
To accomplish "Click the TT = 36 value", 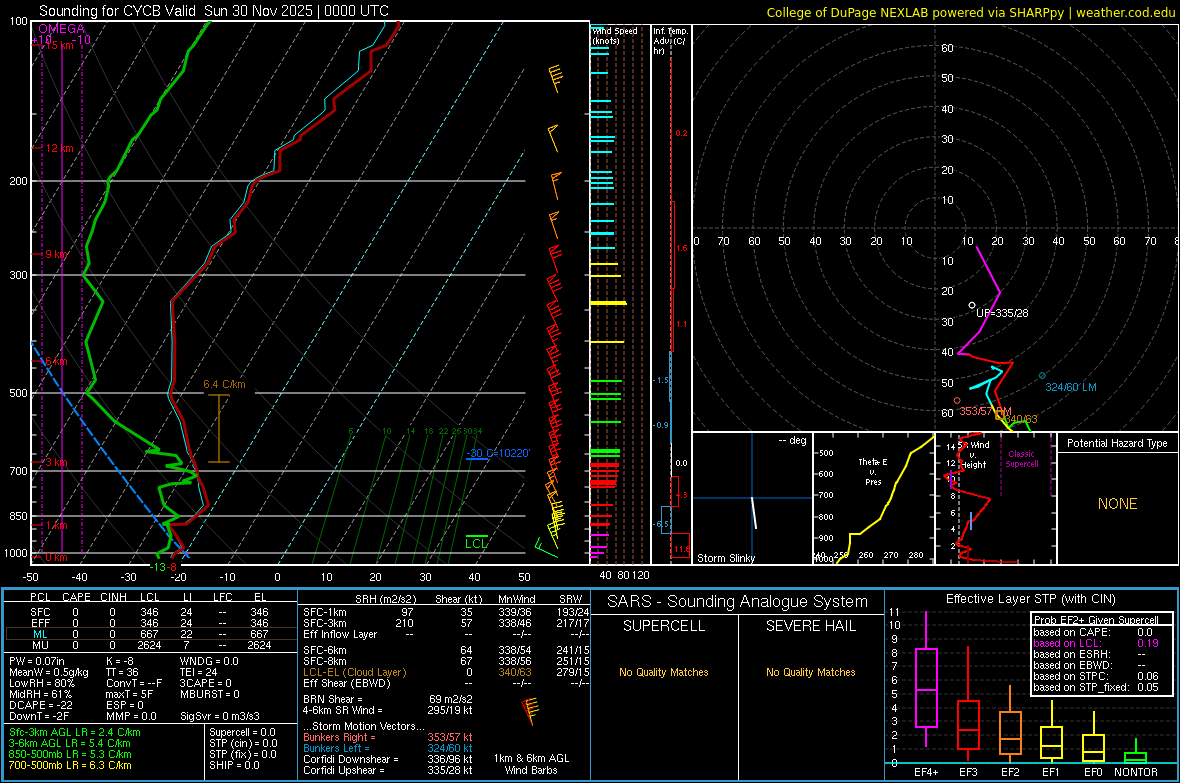I will (122, 672).
